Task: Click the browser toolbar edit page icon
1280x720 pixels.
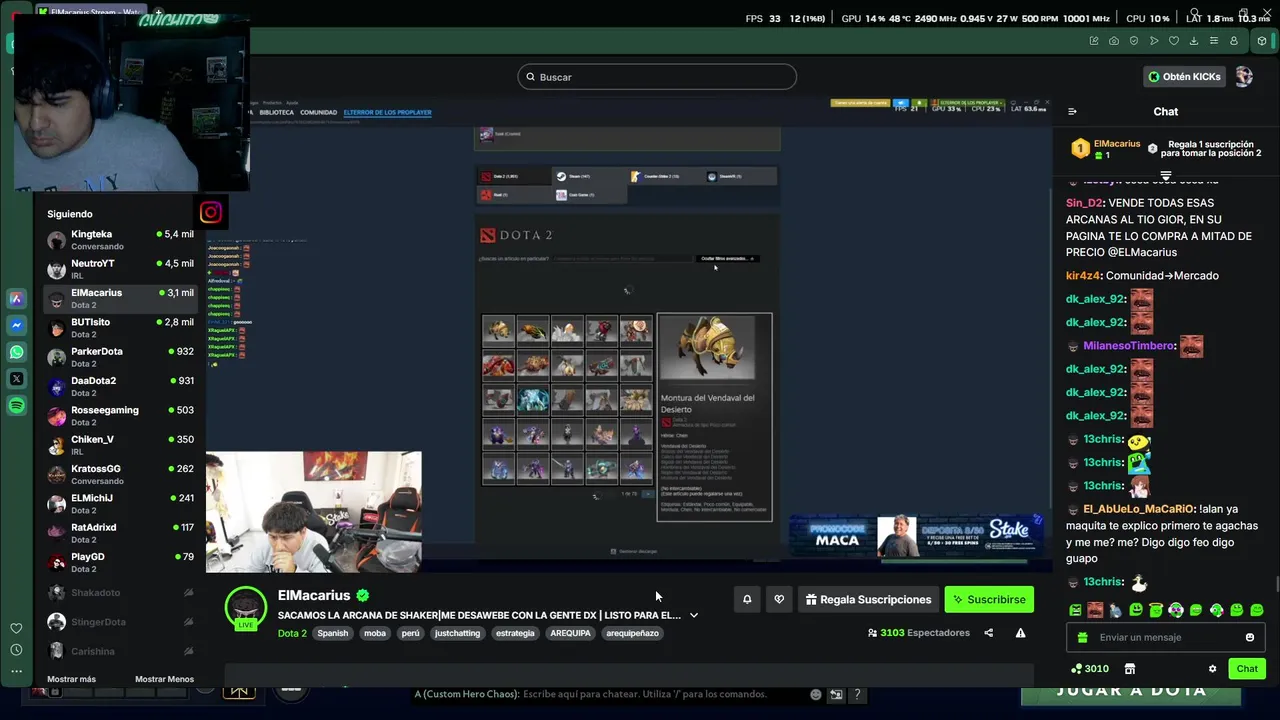Action: point(1094,41)
